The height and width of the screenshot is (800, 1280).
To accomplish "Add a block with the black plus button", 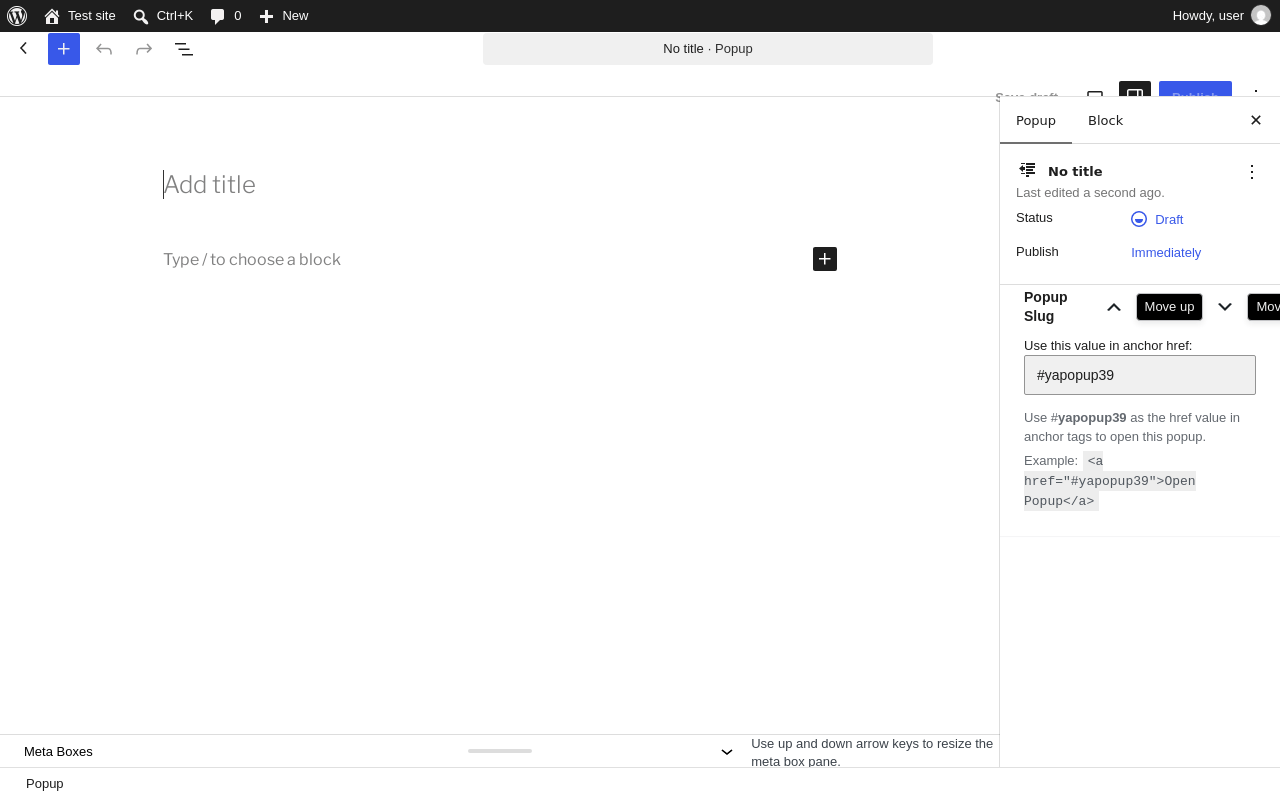I will 825,259.
